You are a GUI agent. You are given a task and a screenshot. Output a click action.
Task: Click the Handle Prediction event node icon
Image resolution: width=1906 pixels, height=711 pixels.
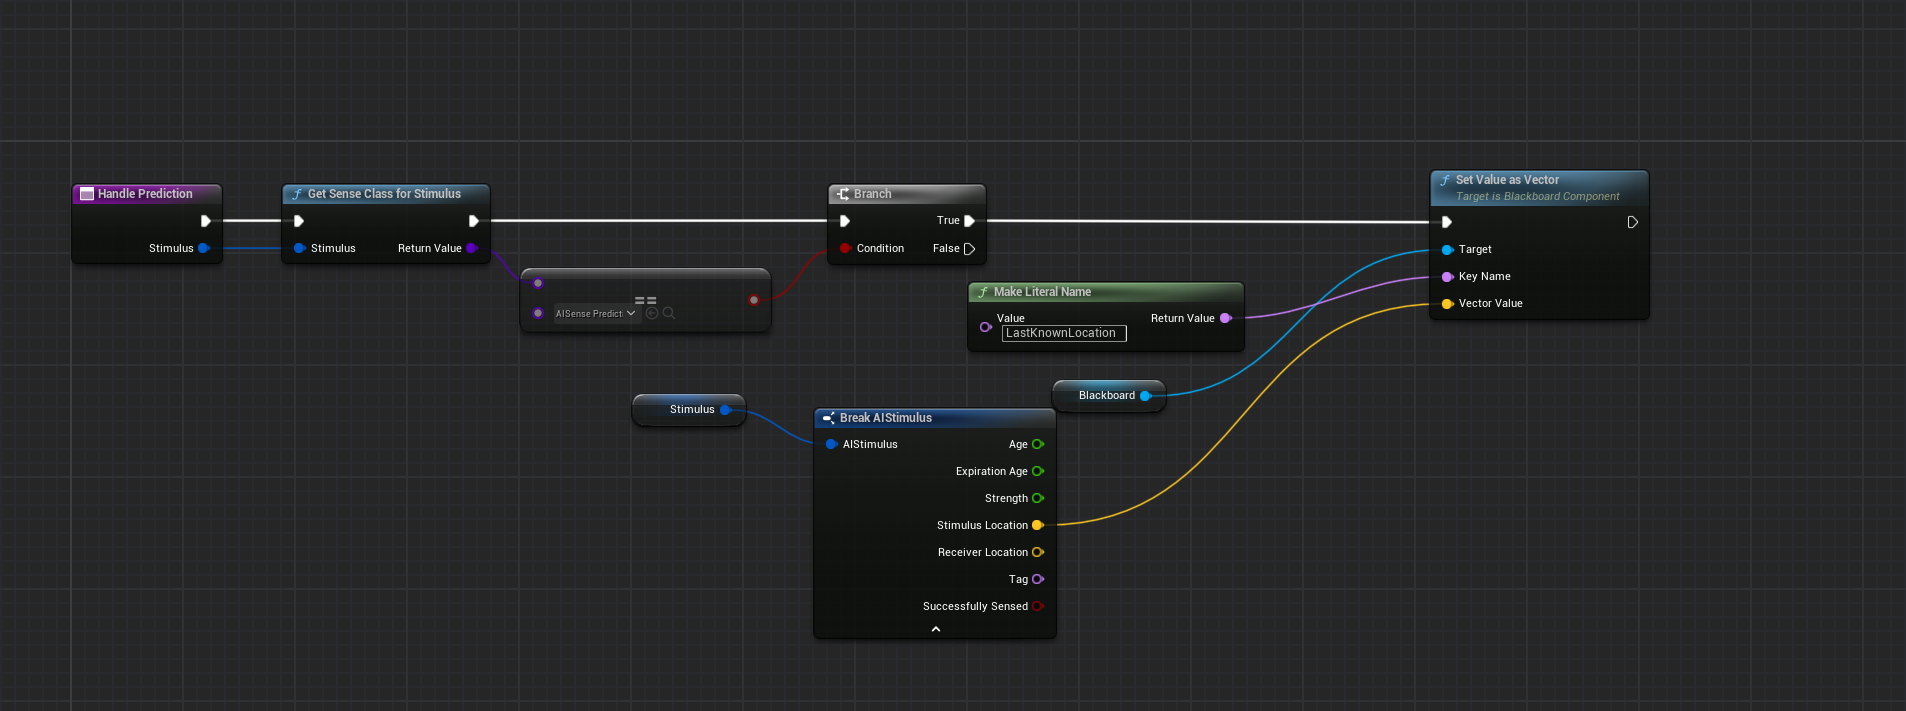(x=87, y=194)
